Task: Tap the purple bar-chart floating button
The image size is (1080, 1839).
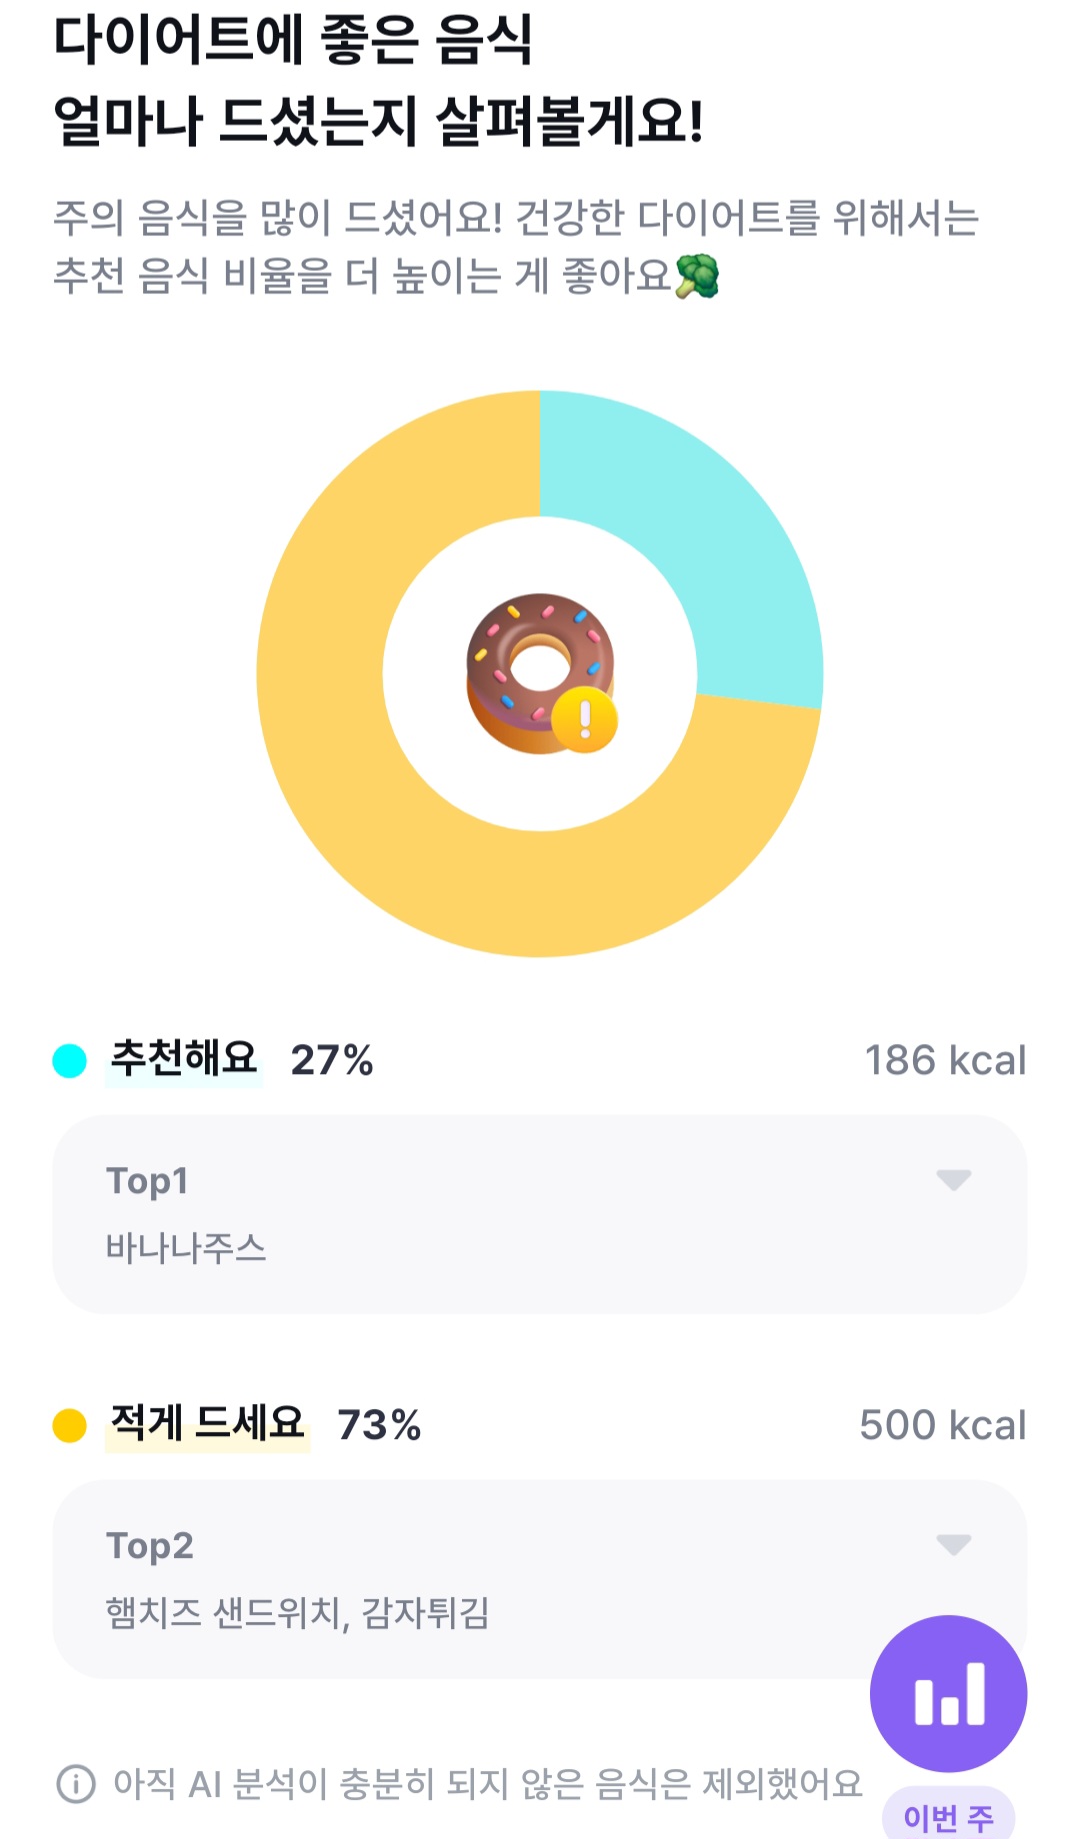Action: click(948, 1693)
